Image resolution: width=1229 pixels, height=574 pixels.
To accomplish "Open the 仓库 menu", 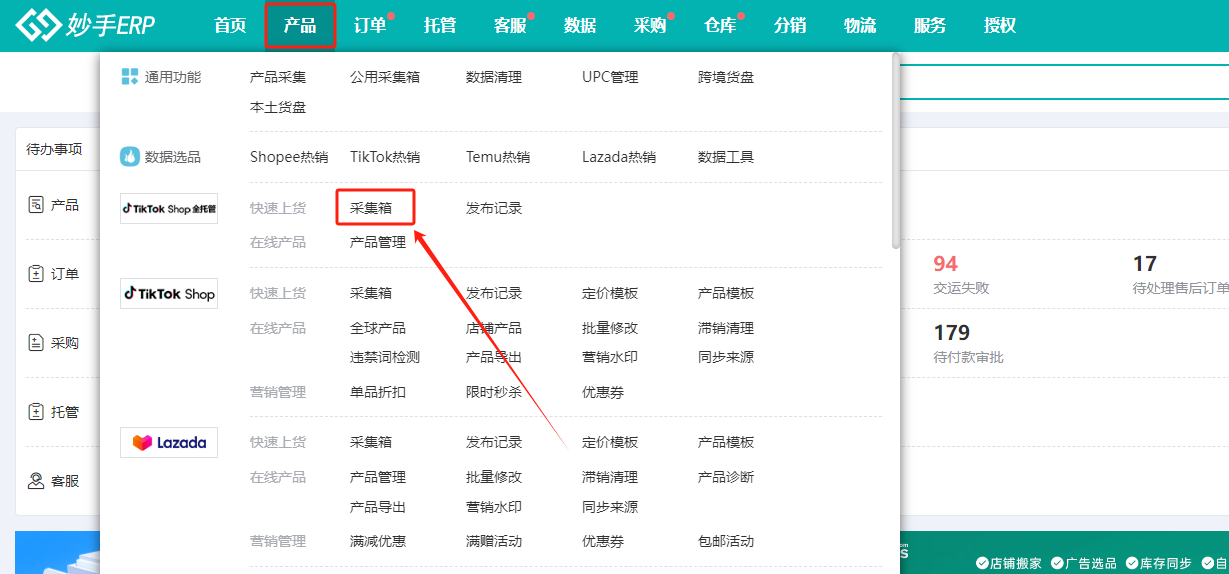I will (x=720, y=26).
